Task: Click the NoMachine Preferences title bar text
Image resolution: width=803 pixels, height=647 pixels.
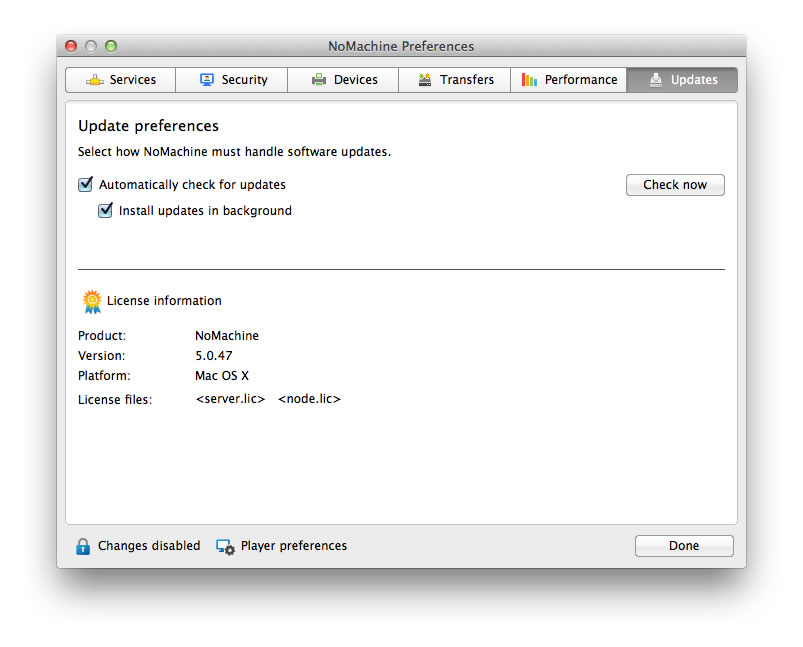Action: pos(401,46)
